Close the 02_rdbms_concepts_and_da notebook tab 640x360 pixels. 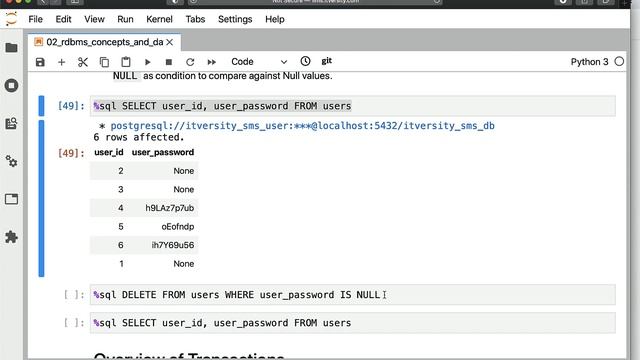[170, 42]
